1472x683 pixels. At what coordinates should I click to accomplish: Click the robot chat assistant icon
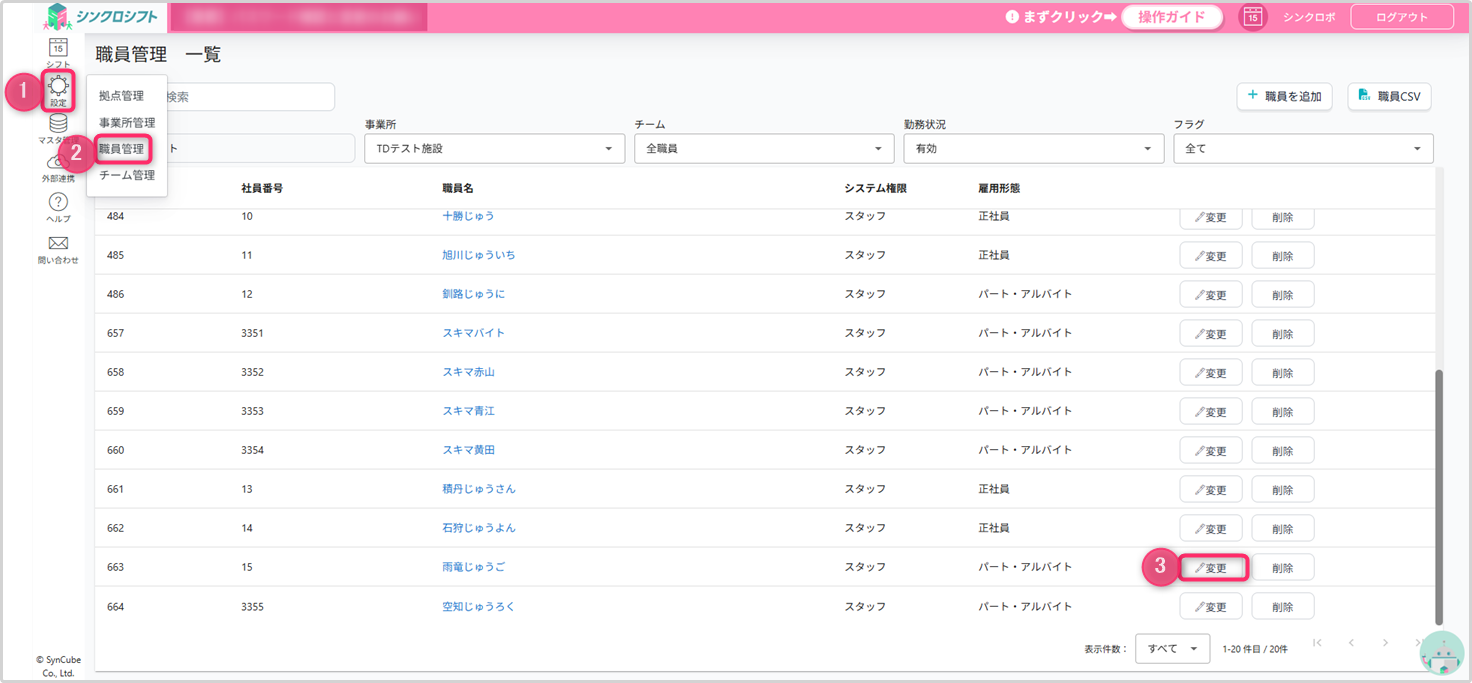(1441, 655)
